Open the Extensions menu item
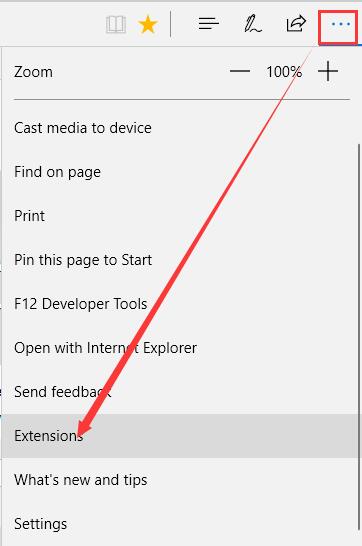 pos(180,436)
